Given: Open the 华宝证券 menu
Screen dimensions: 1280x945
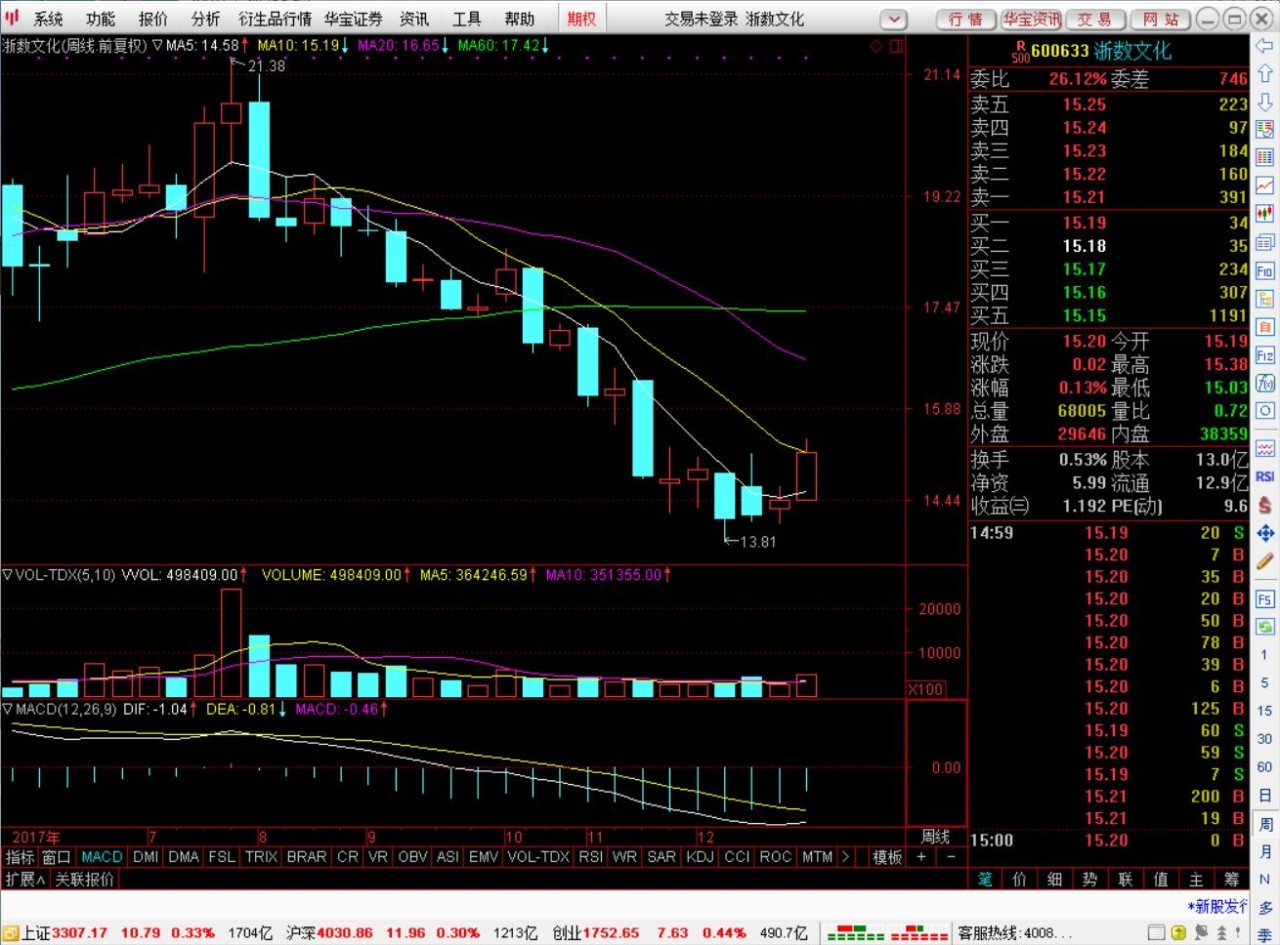Looking at the screenshot, I should (x=352, y=19).
